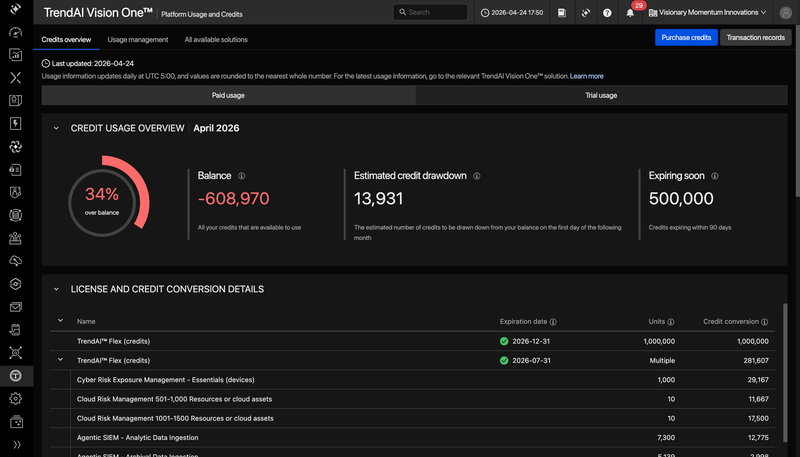Expand the sidebar with double-chevron icon
Image resolution: width=800 pixels, height=457 pixels.
tap(16, 444)
